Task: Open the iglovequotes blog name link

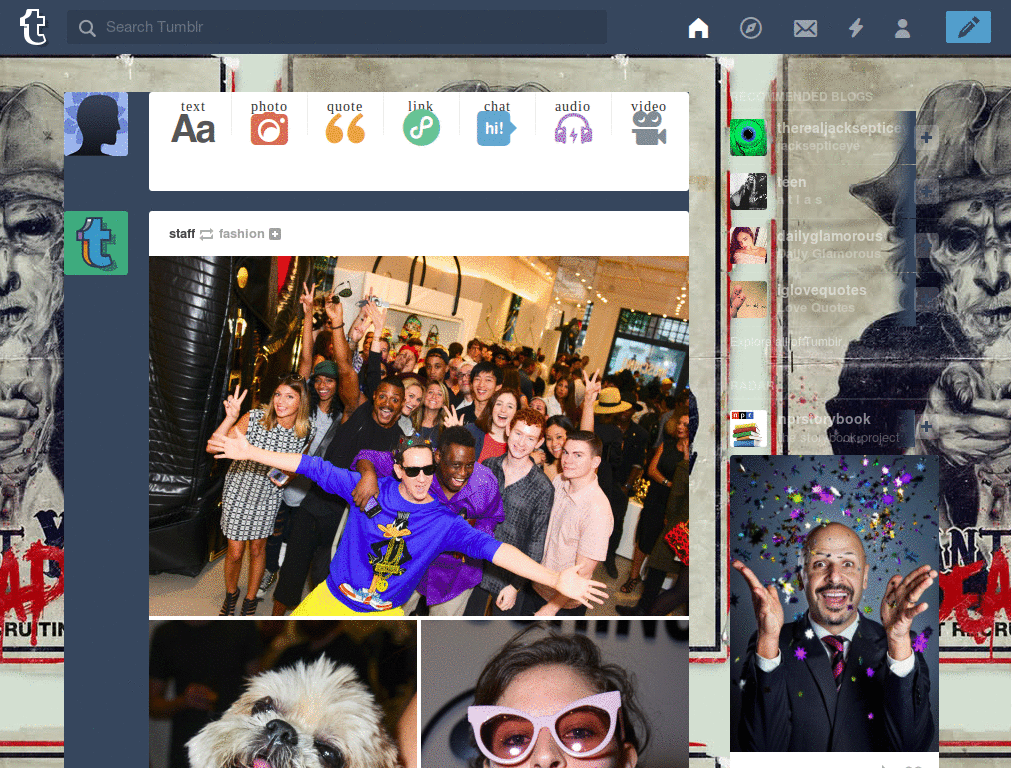Action: point(822,290)
